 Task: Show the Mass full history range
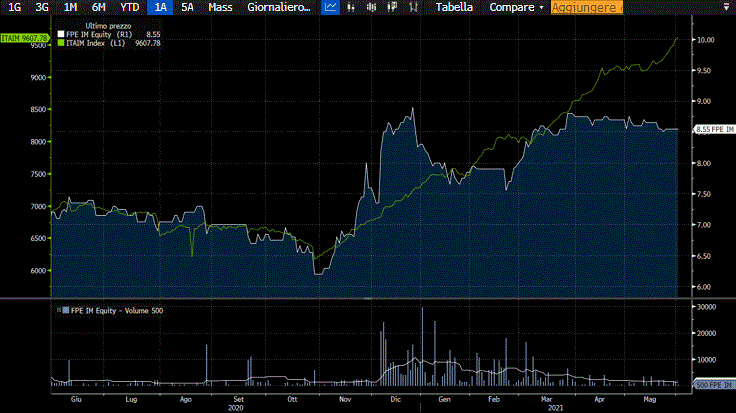(220, 7)
